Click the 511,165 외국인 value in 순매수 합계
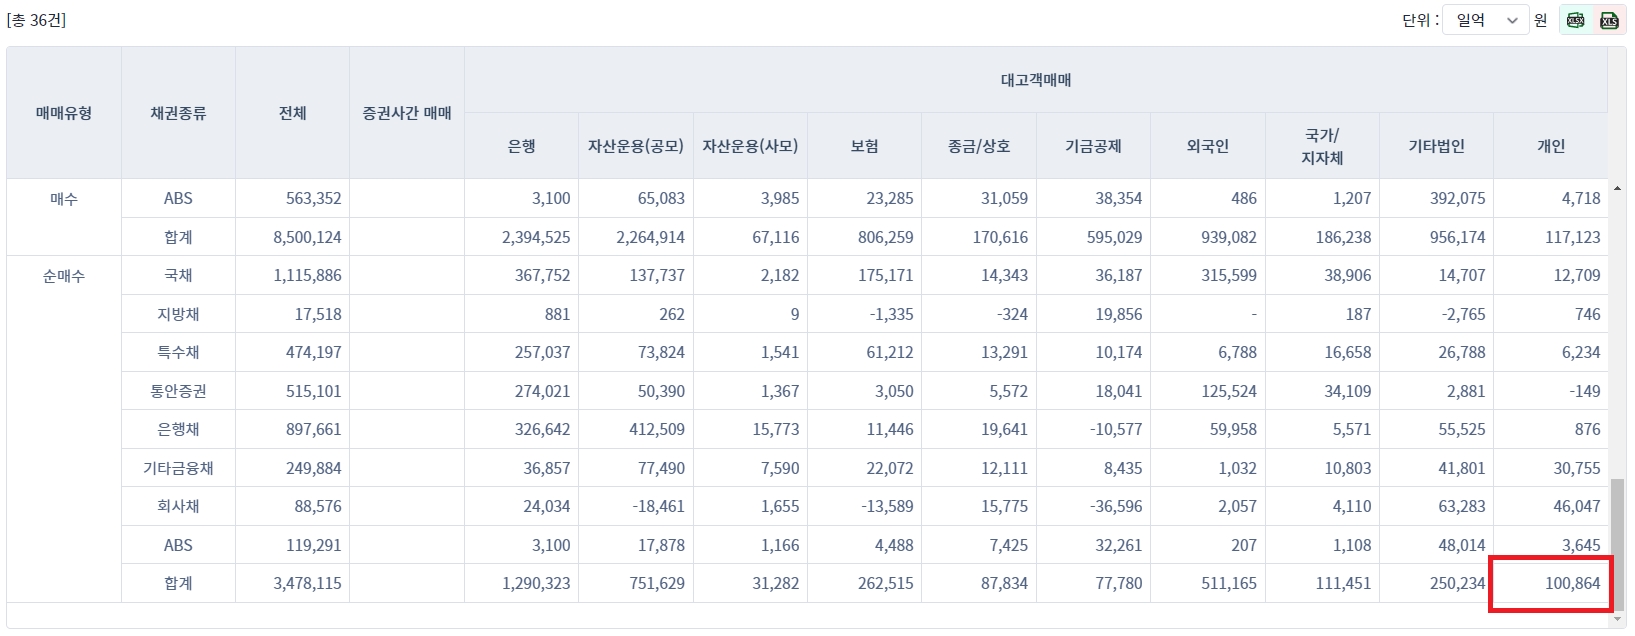Image resolution: width=1635 pixels, height=636 pixels. click(1229, 583)
